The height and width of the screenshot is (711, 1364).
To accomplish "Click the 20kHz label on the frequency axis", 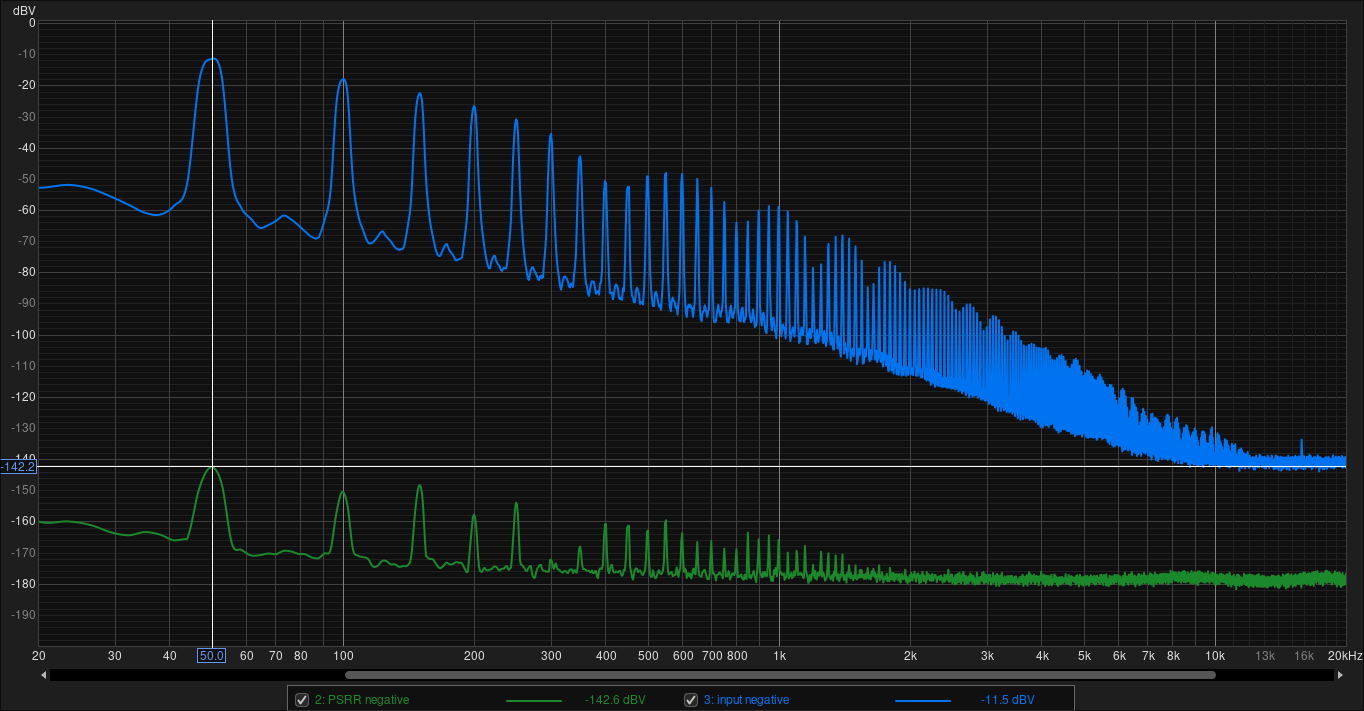I will 1345,656.
